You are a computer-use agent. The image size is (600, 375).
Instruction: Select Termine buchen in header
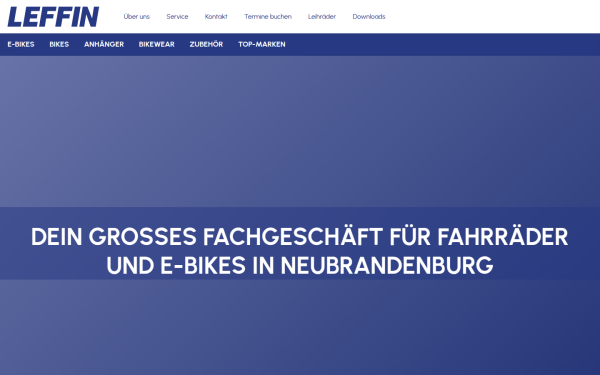pyautogui.click(x=268, y=16)
